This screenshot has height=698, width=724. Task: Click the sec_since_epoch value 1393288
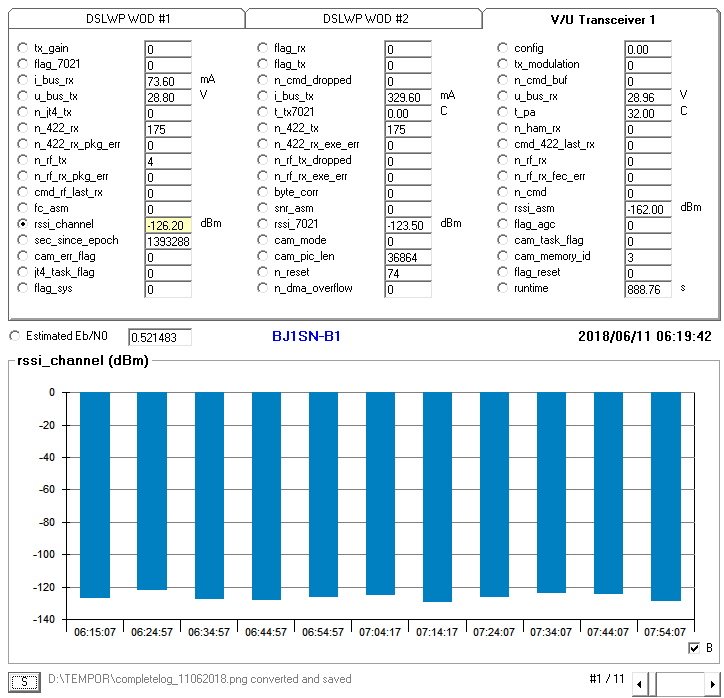(168, 241)
